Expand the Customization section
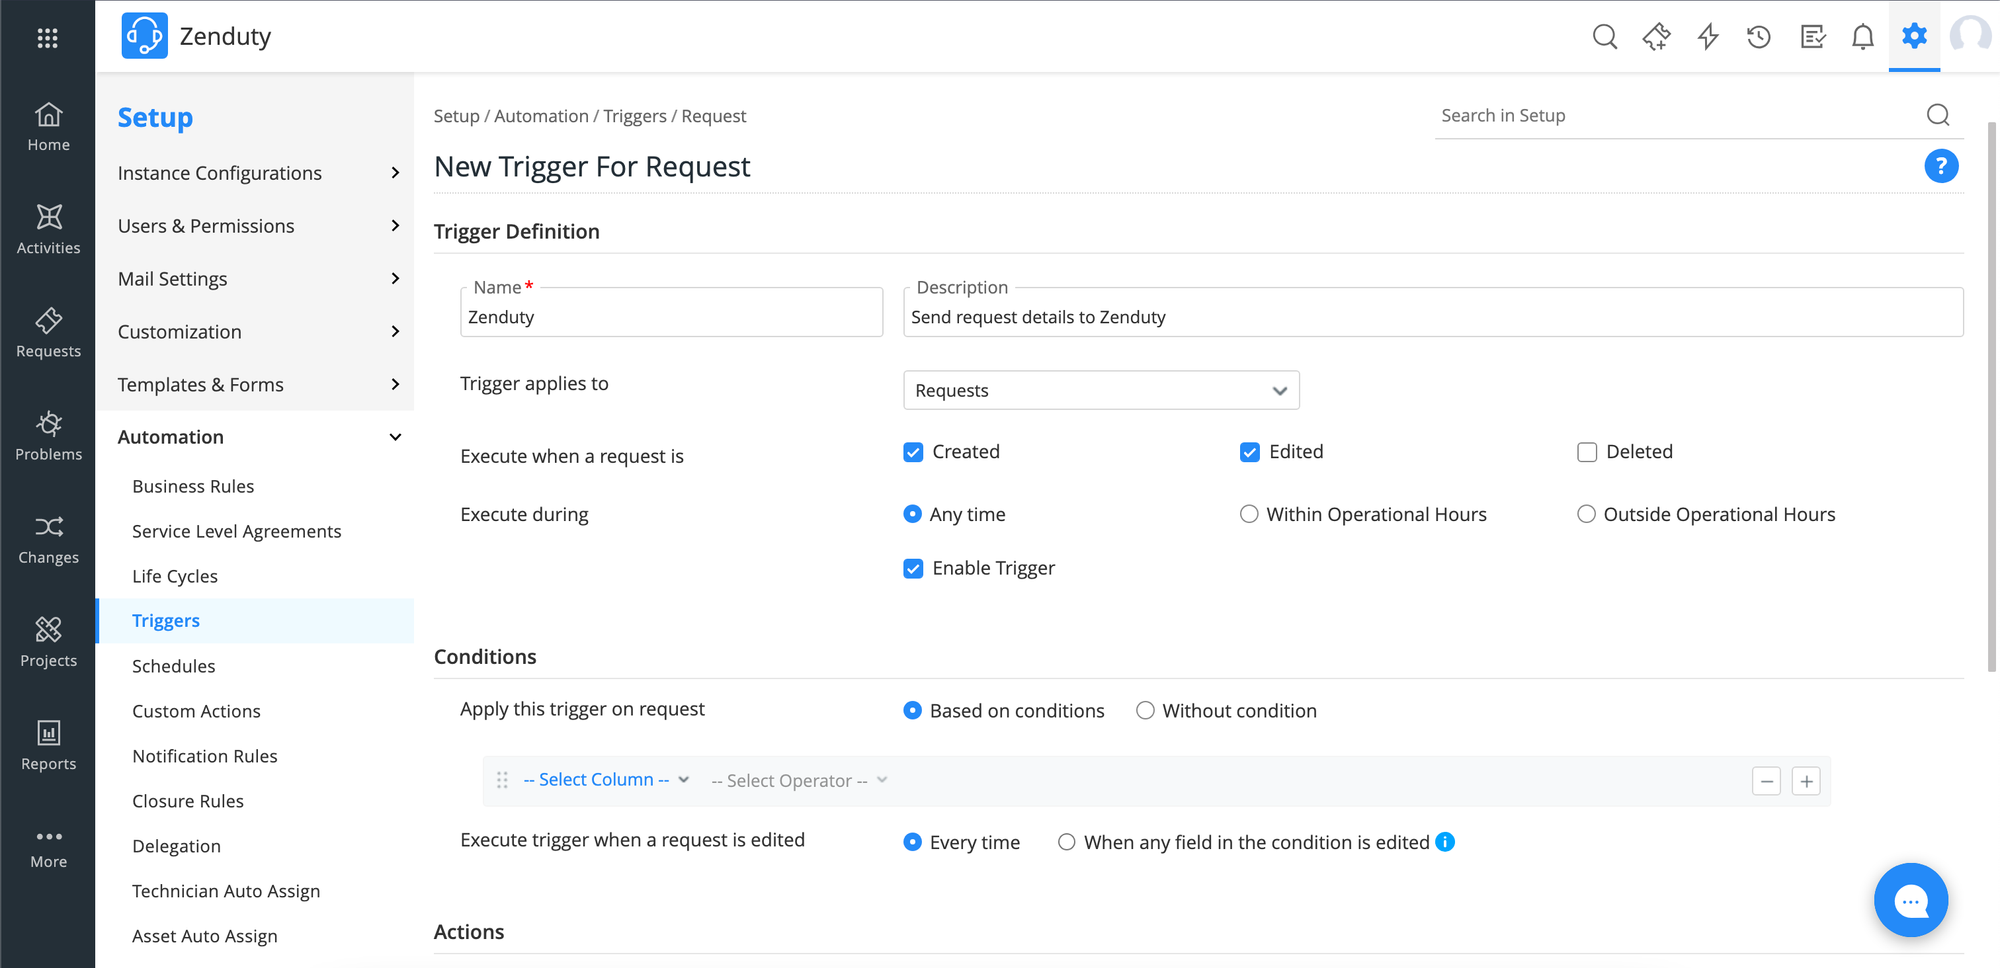The width and height of the screenshot is (2000, 968). (x=258, y=332)
